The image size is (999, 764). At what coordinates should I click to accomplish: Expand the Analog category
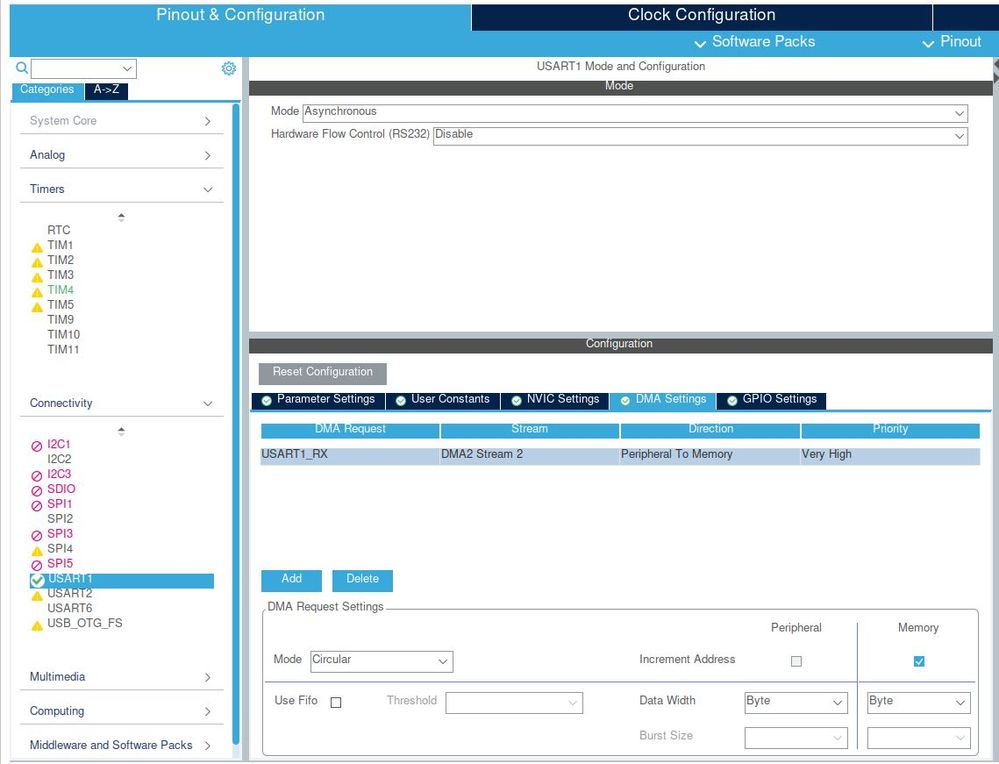(121, 155)
